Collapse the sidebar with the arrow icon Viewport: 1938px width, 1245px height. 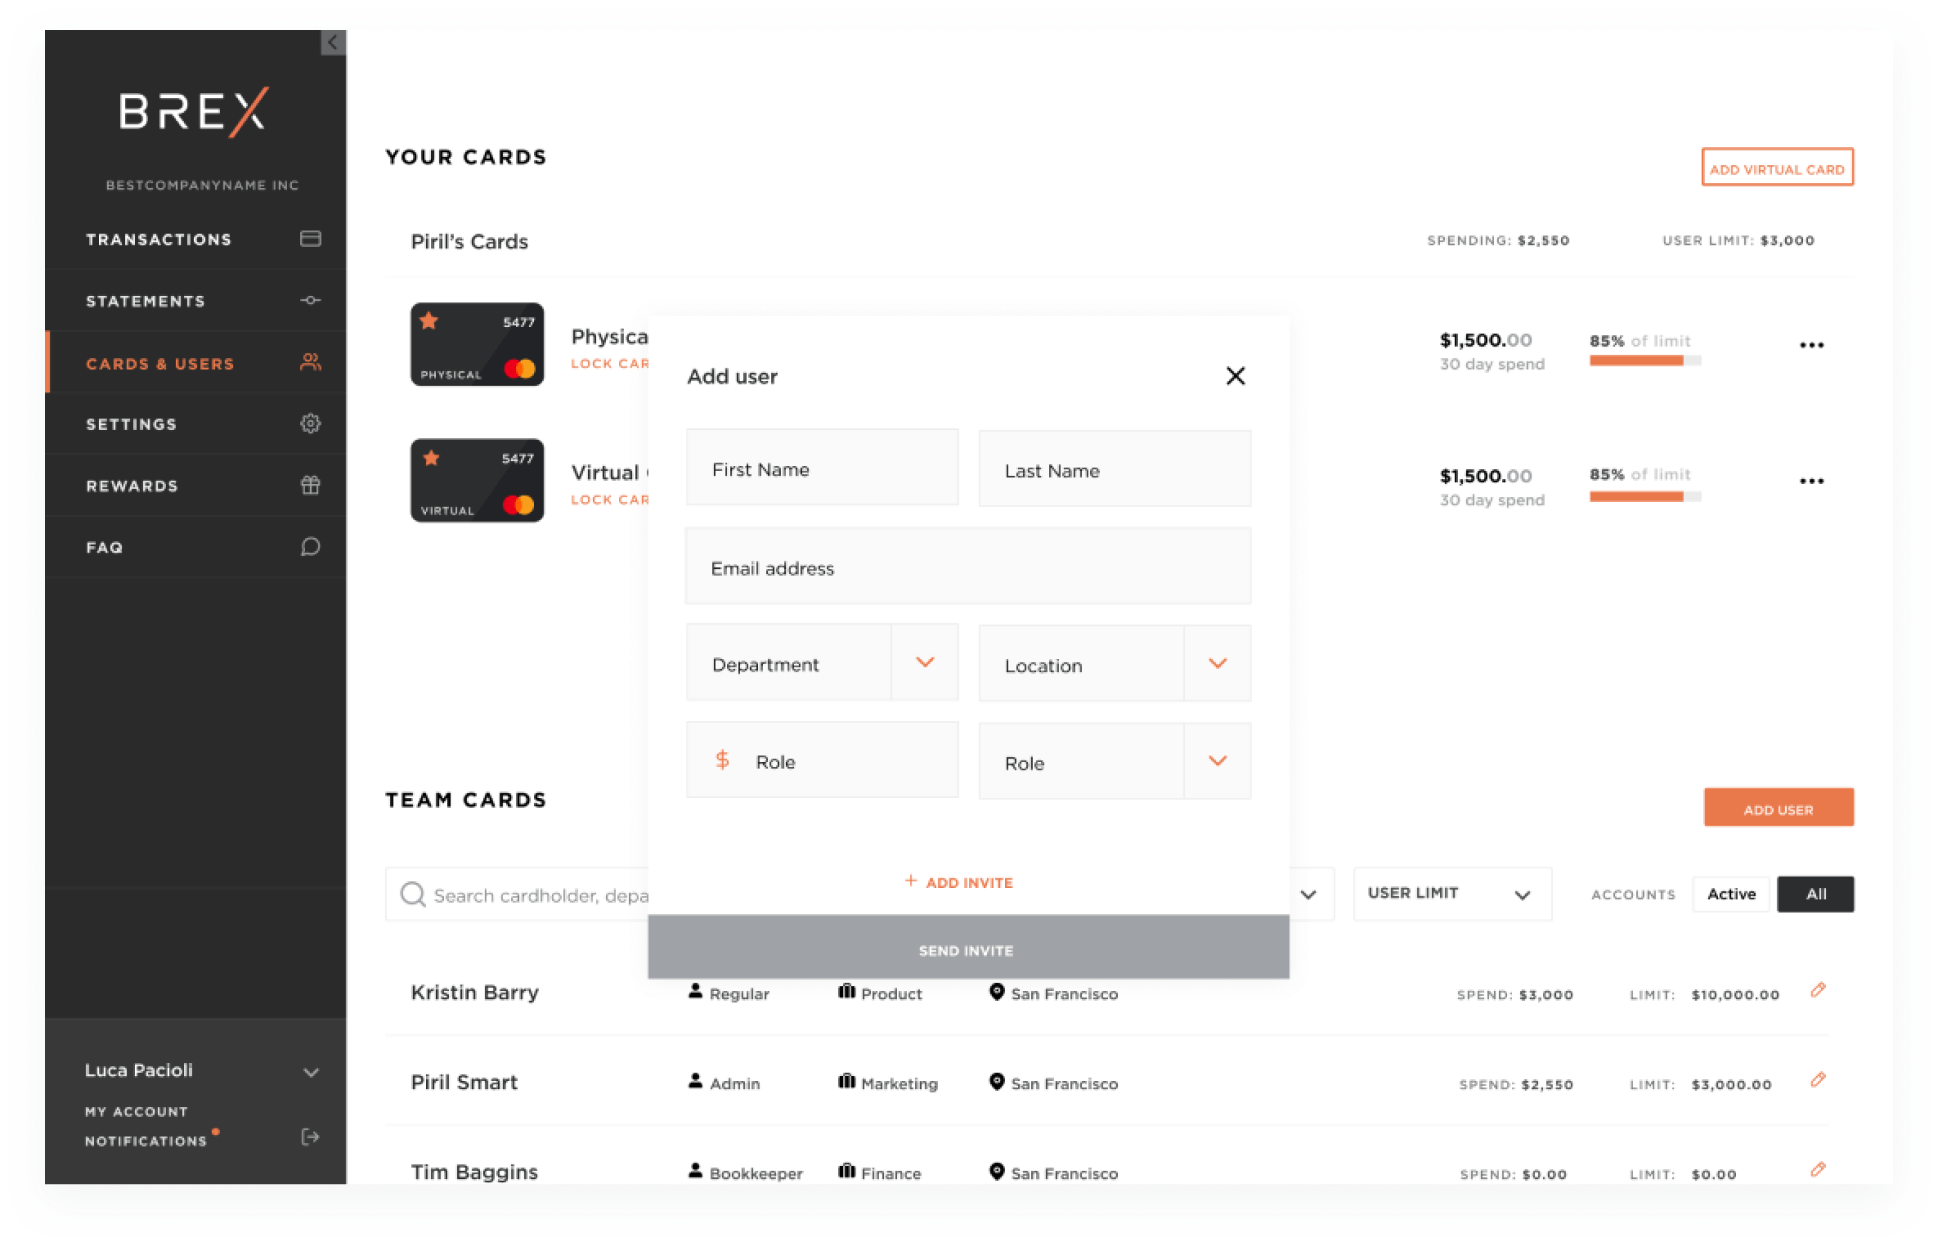coord(333,42)
